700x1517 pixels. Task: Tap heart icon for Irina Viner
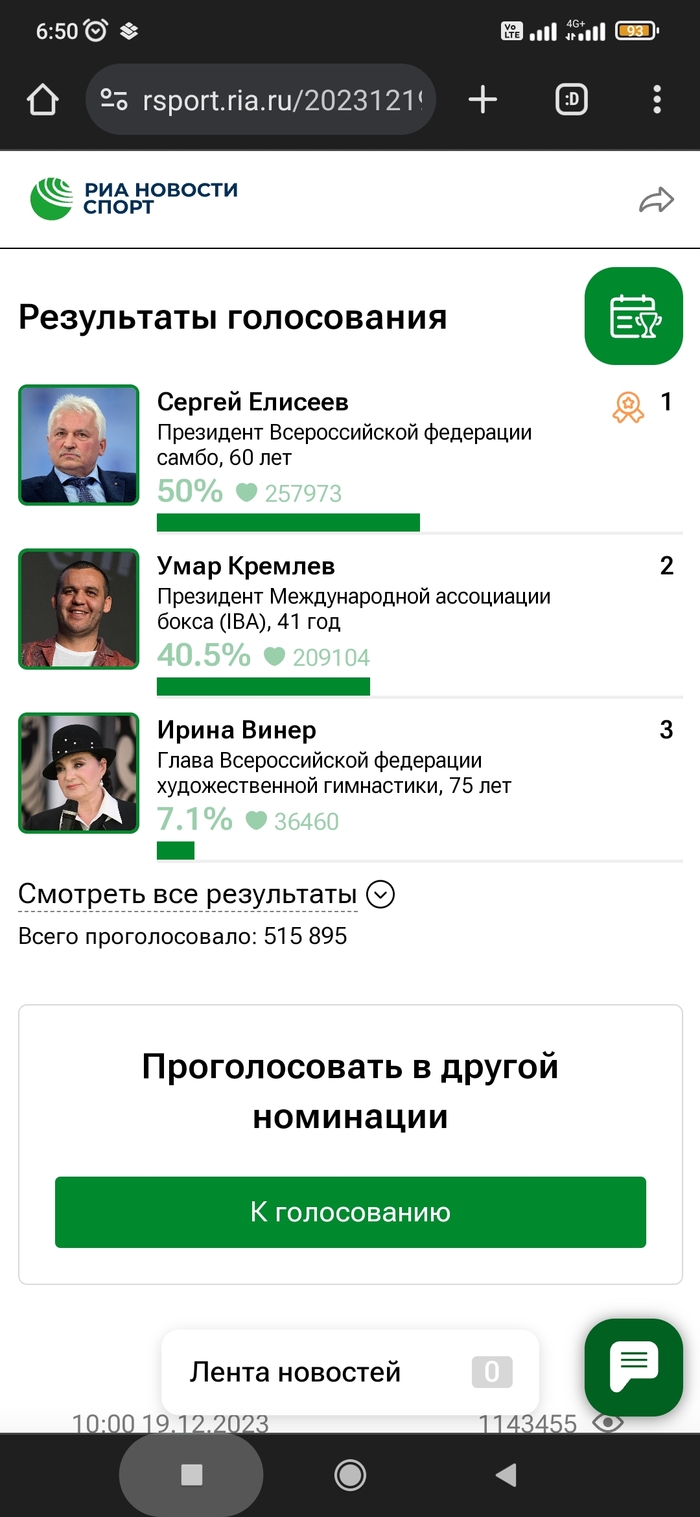pos(257,821)
